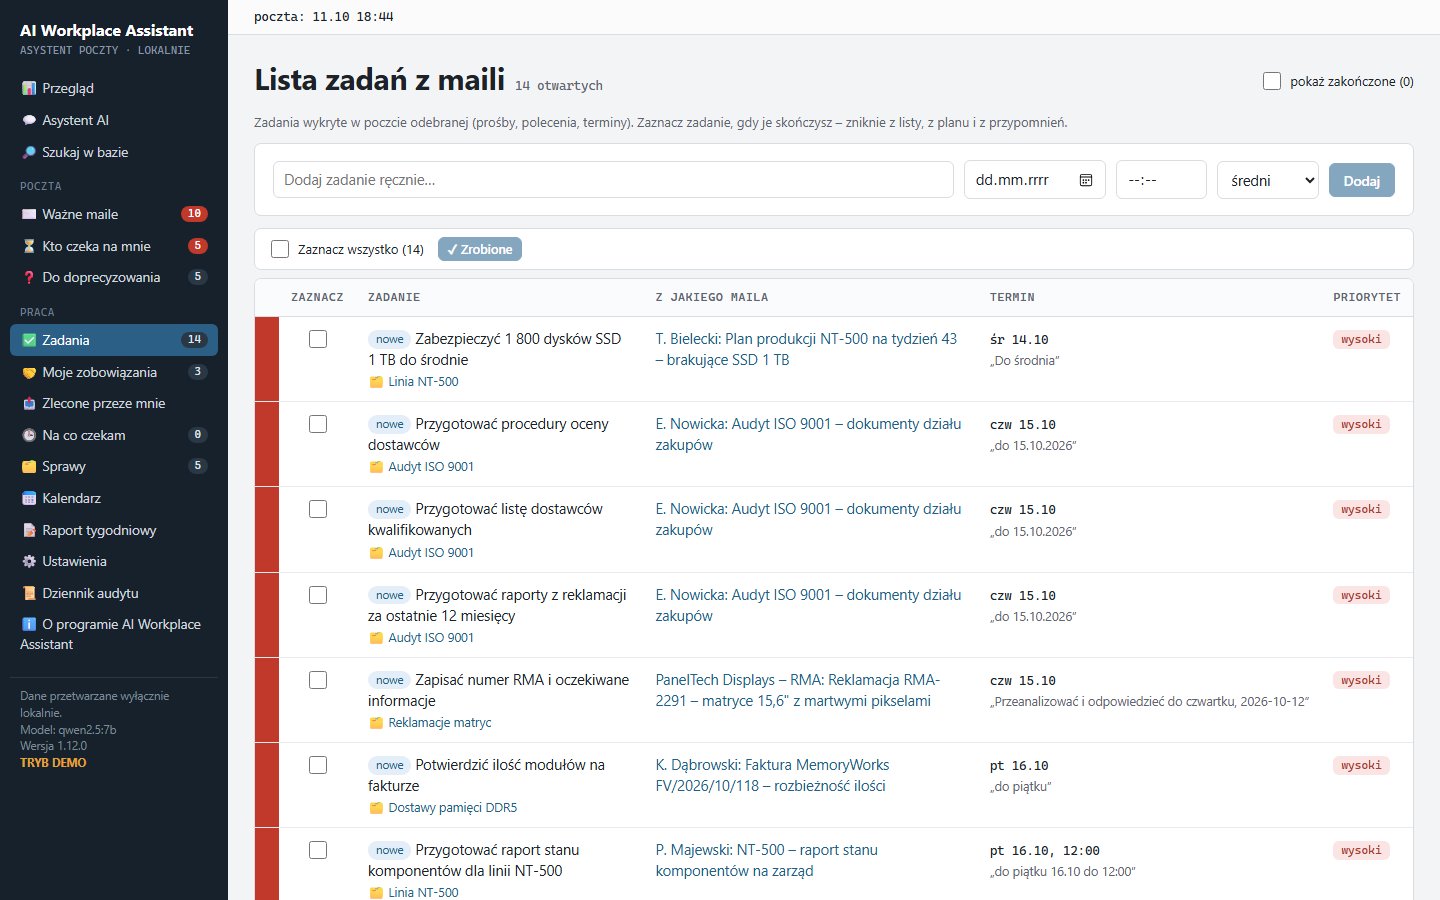Image resolution: width=1440 pixels, height=900 pixels.
Task: Click the Raport tygodniowy document icon
Action: coord(29,531)
